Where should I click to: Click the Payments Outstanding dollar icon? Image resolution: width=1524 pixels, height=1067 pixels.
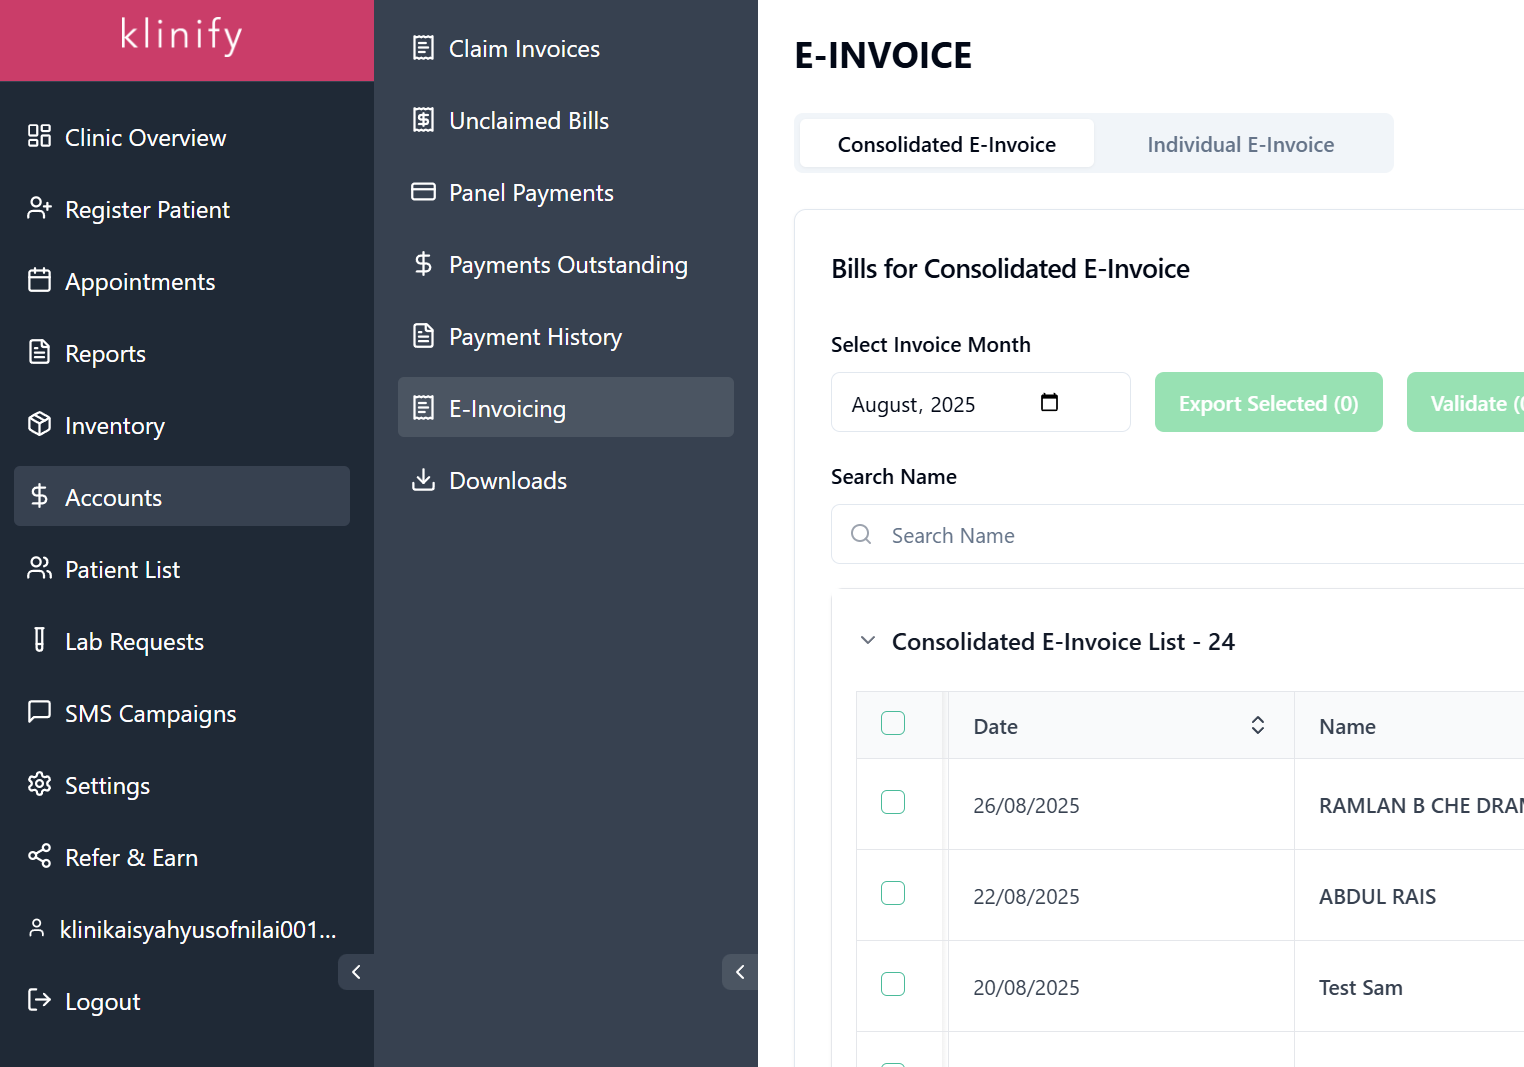[x=423, y=264]
